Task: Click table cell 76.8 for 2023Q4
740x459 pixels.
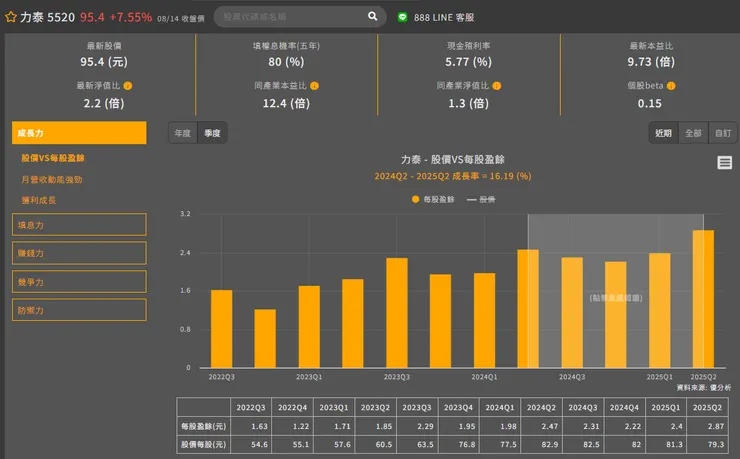Action: coord(458,444)
